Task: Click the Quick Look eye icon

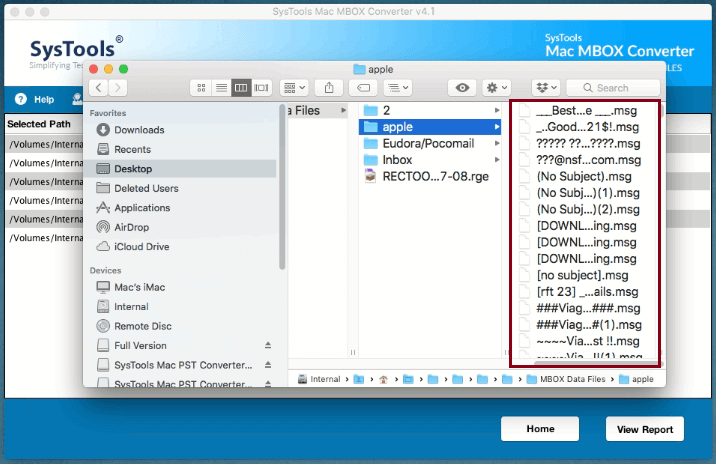Action: click(462, 88)
